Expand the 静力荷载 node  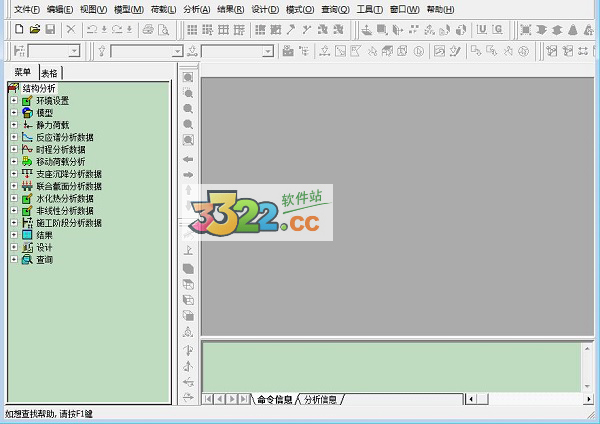tap(14, 125)
